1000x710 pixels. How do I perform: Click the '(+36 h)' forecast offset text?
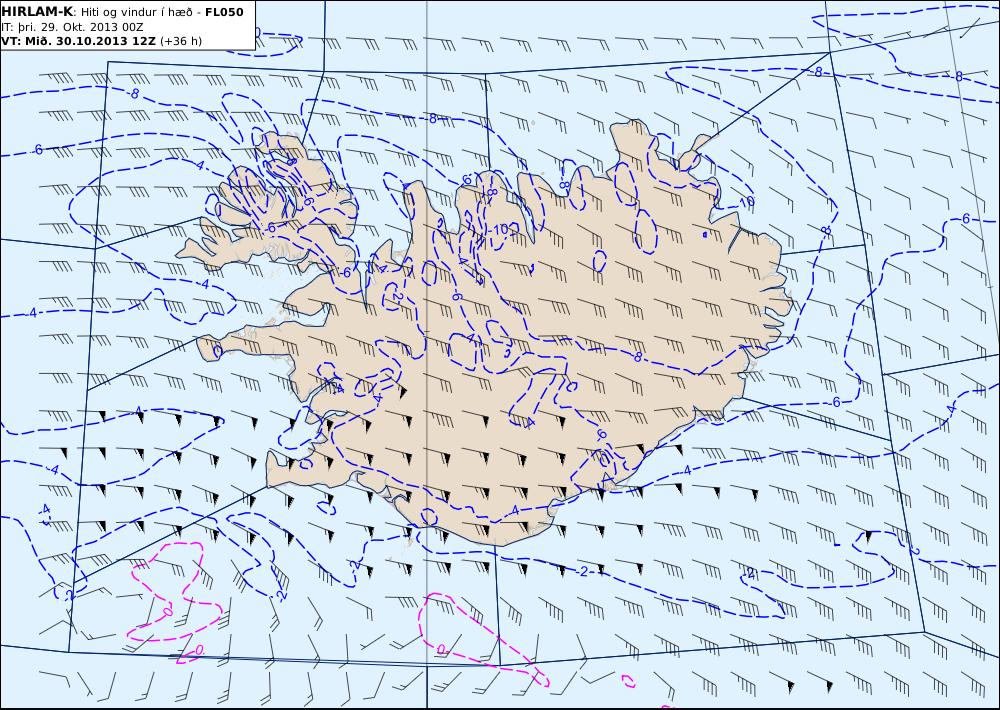[x=180, y=41]
